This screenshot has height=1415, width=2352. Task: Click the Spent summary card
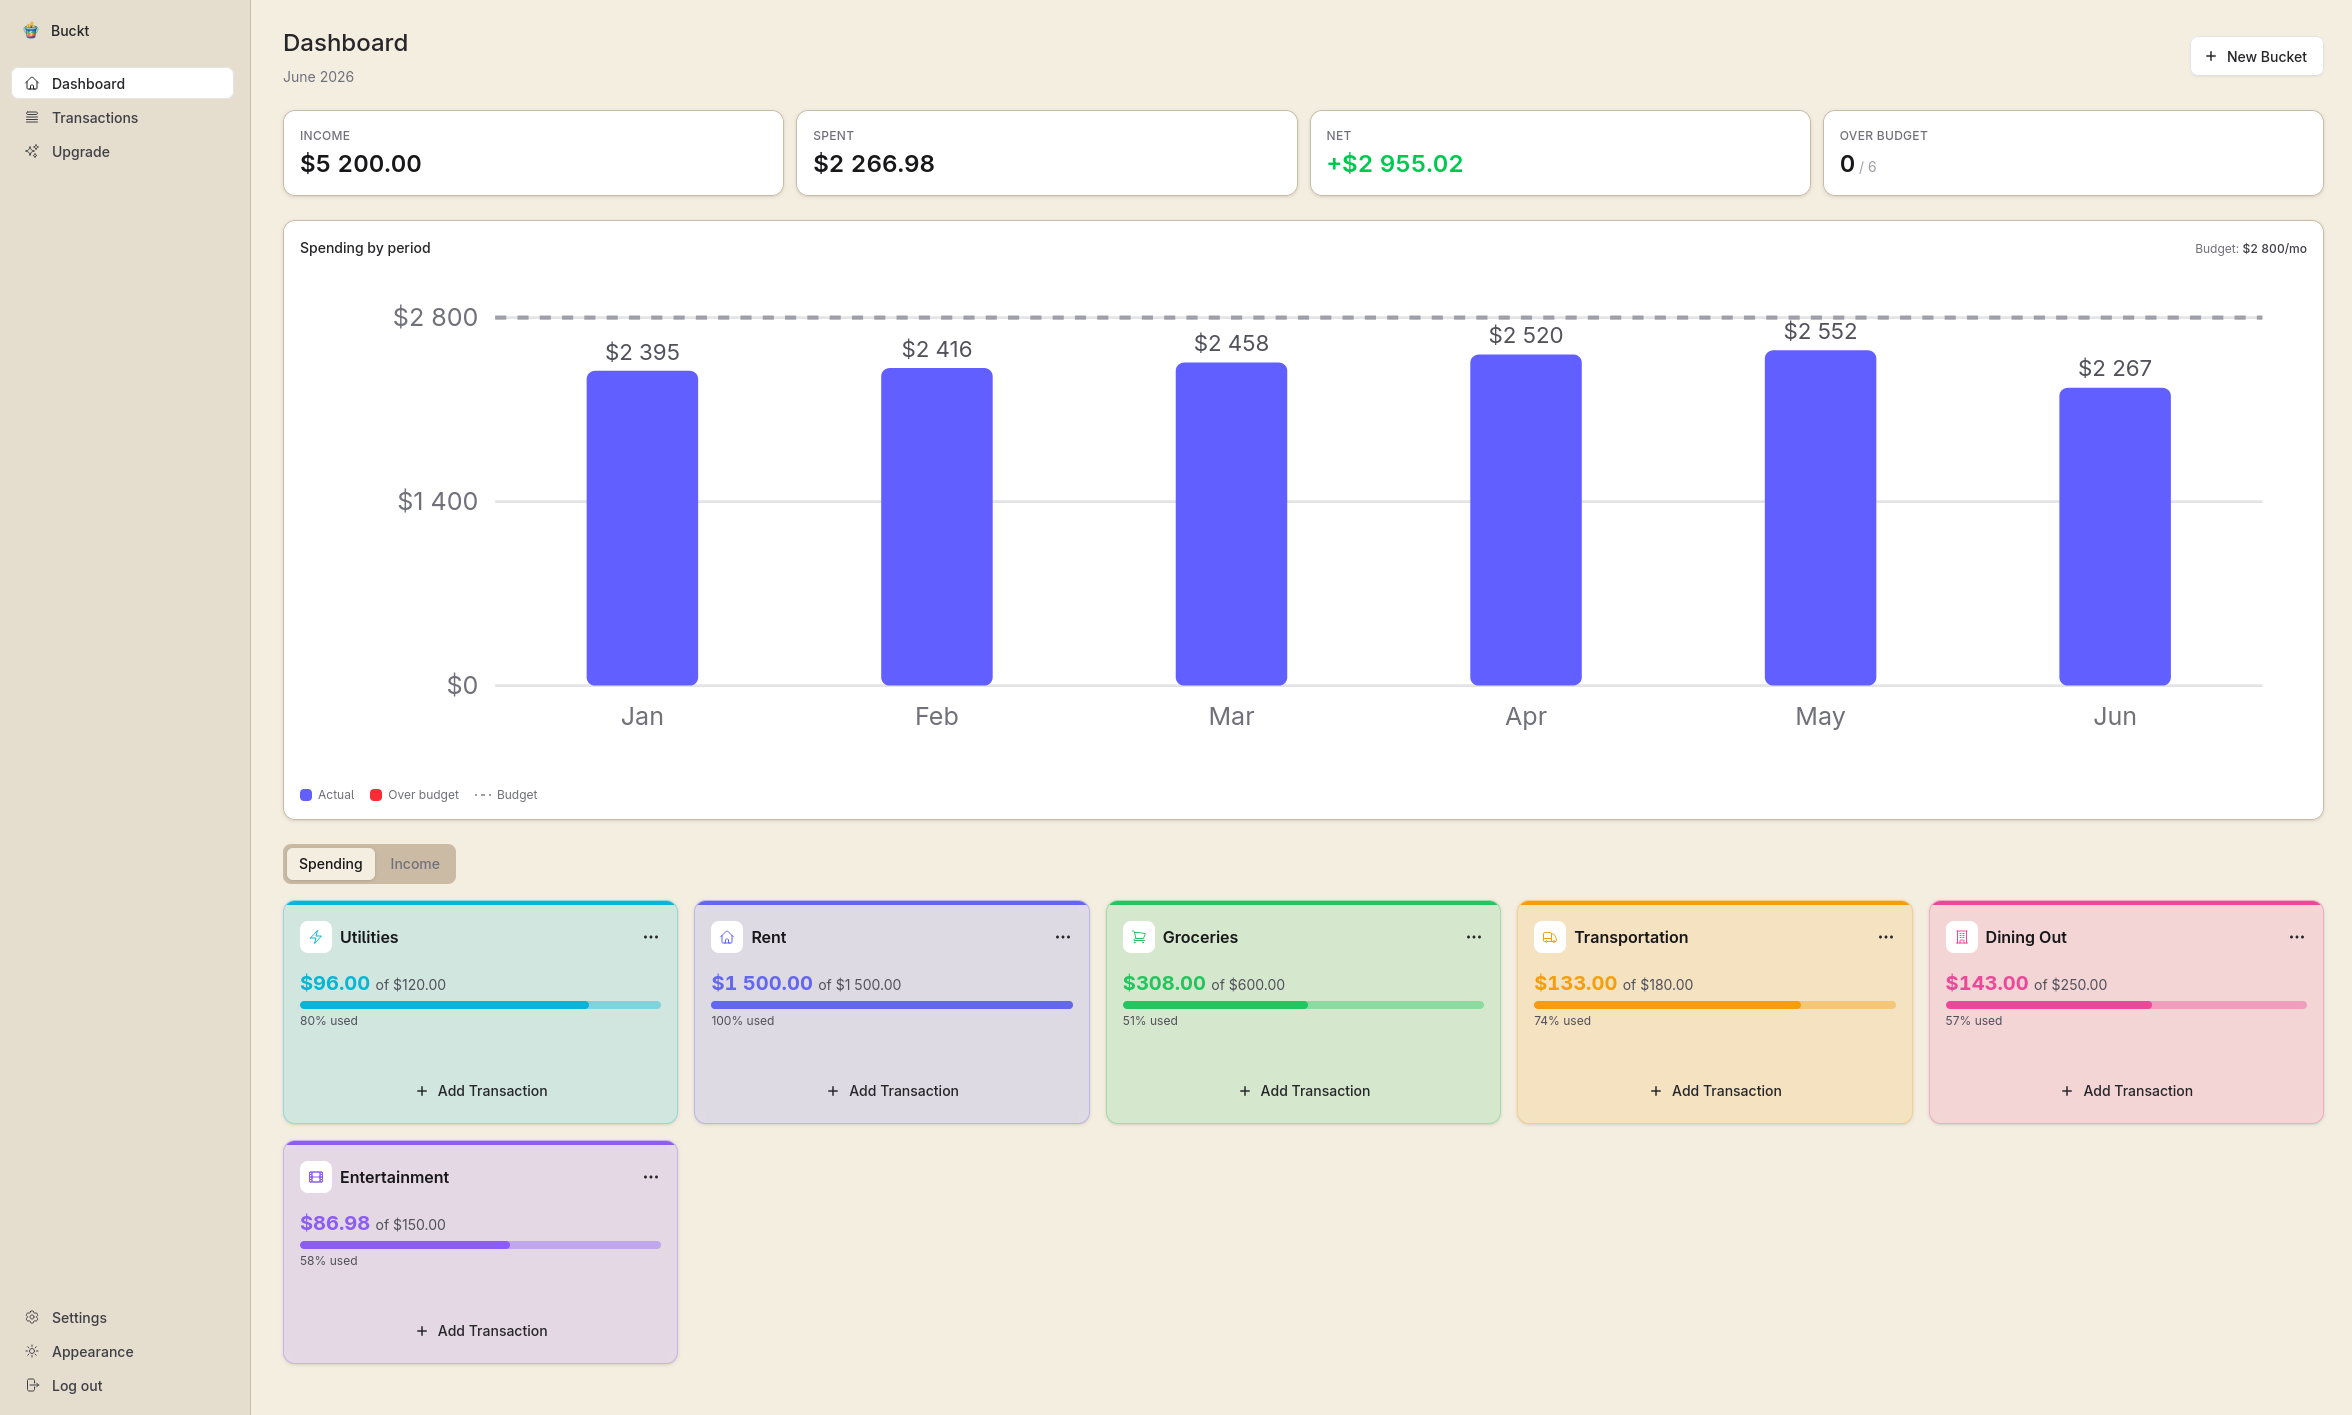coord(1046,153)
